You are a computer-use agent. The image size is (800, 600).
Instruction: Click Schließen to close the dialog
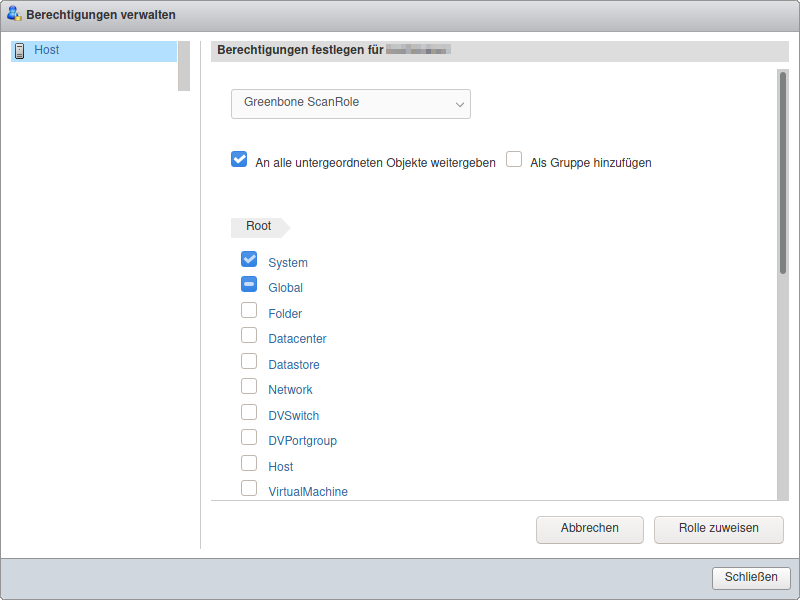(751, 578)
